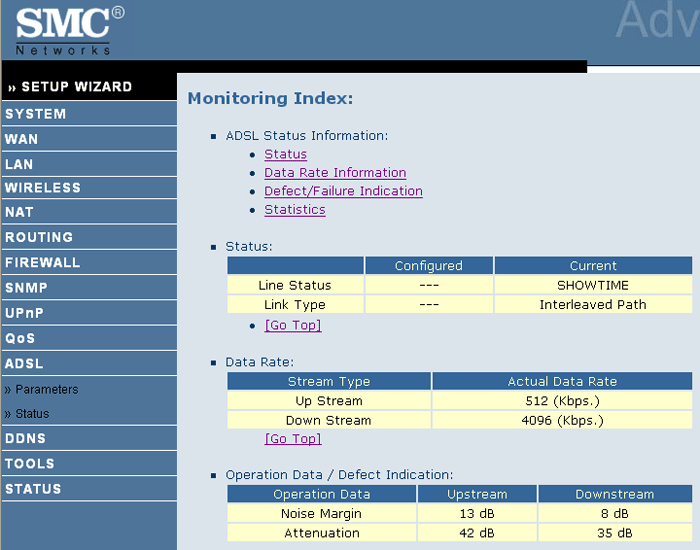The image size is (700, 550).
Task: Click the Operation Data column header
Action: (x=322, y=494)
